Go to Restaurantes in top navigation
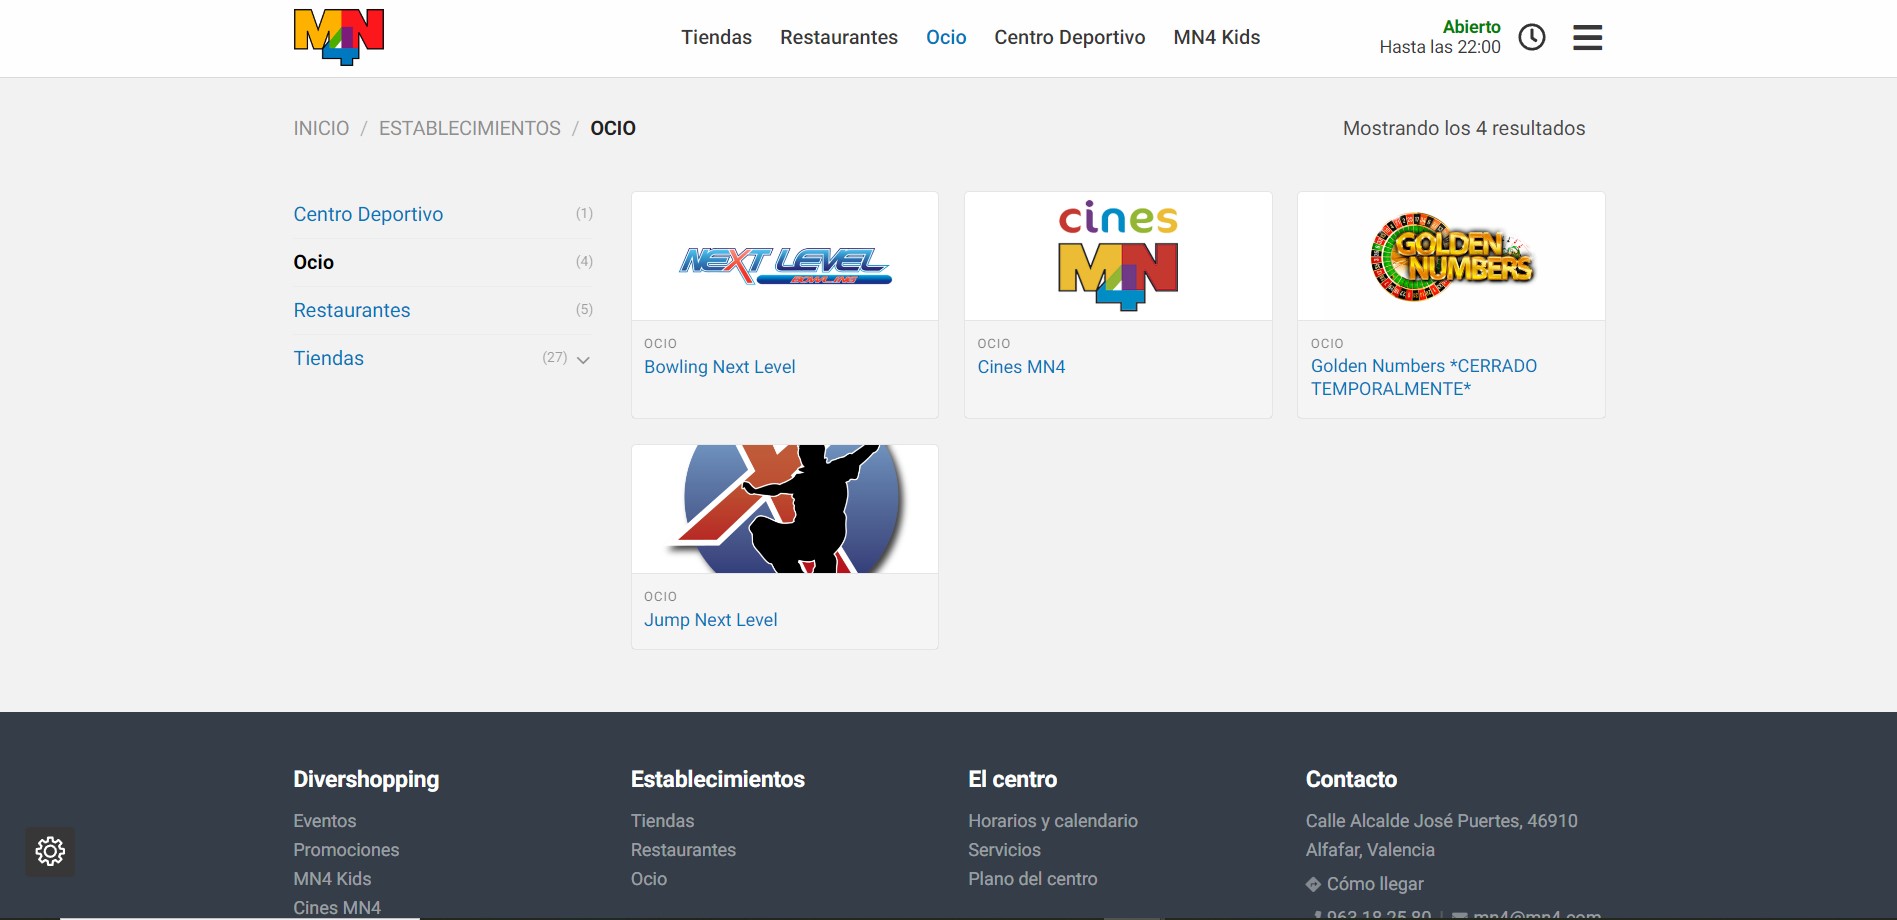This screenshot has width=1897, height=920. click(839, 37)
